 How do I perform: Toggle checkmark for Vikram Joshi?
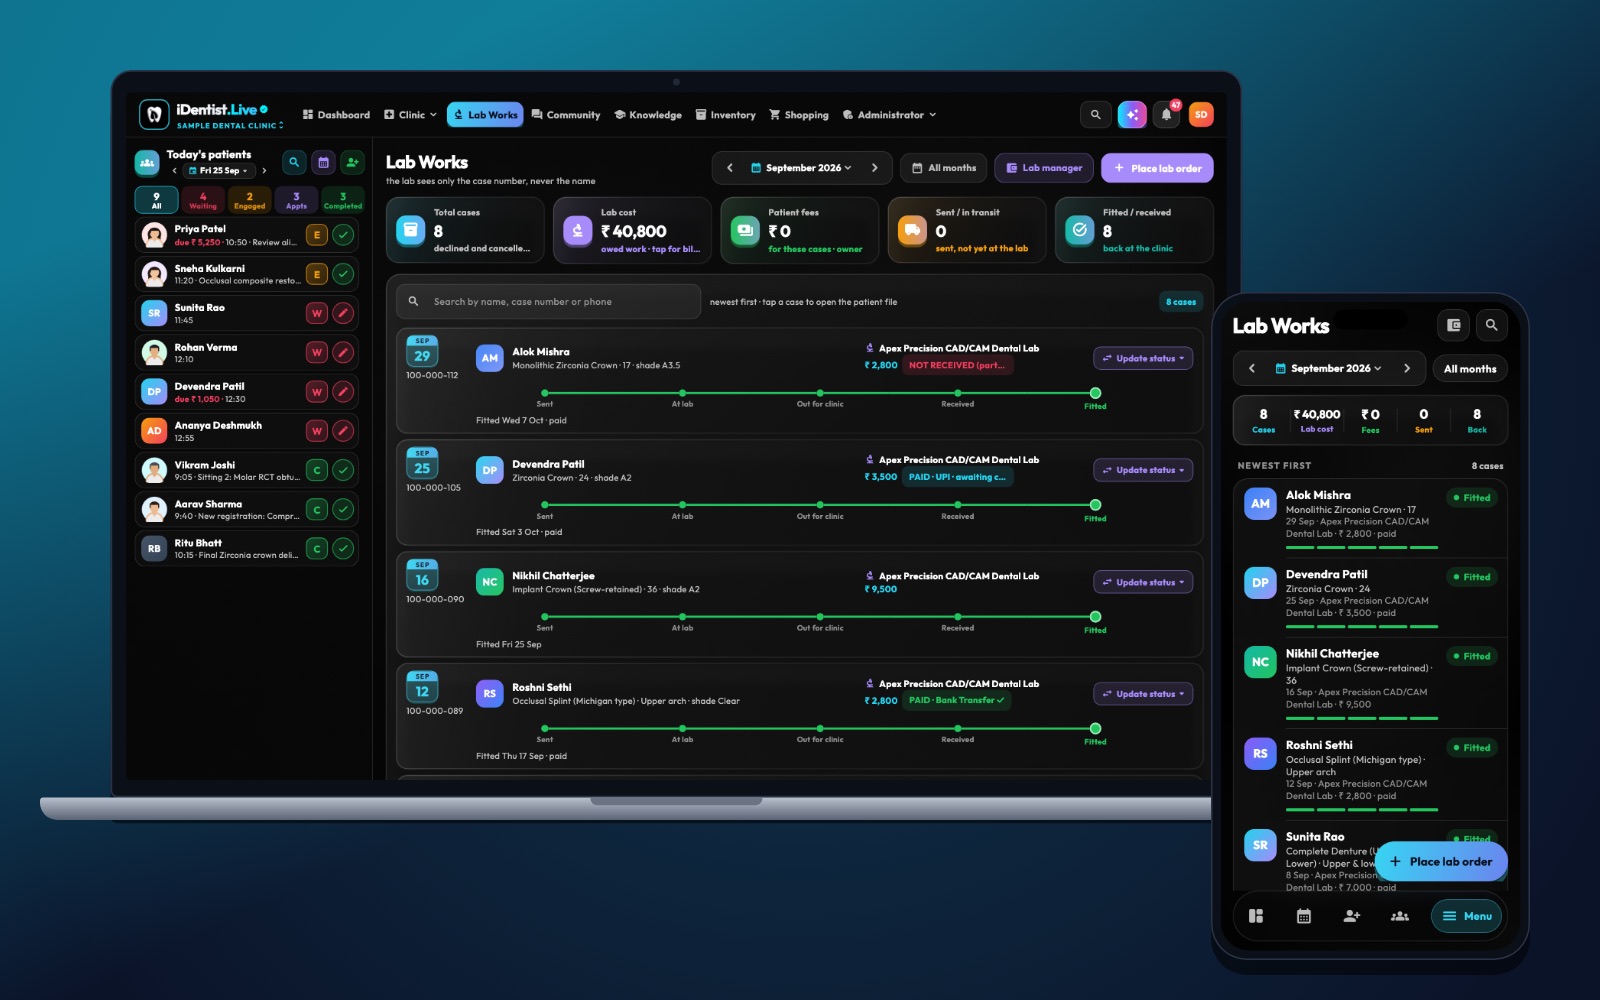343,470
